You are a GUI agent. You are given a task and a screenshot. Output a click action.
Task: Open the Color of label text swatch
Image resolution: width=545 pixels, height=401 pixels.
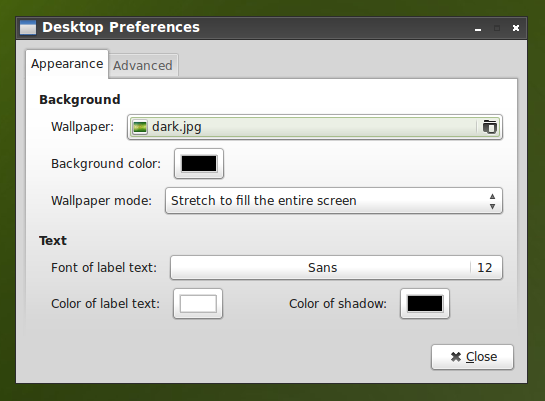click(x=198, y=304)
